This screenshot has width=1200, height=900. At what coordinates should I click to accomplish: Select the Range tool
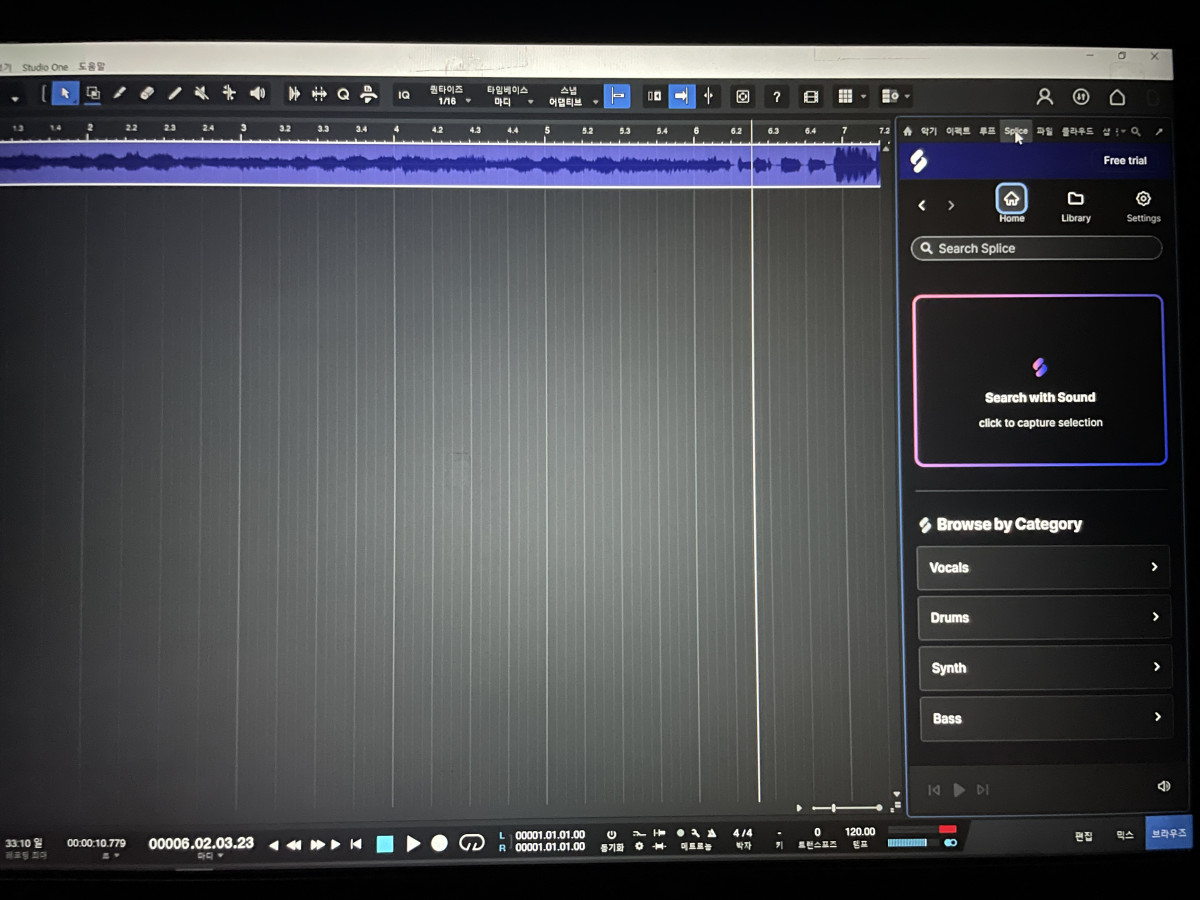pos(93,94)
